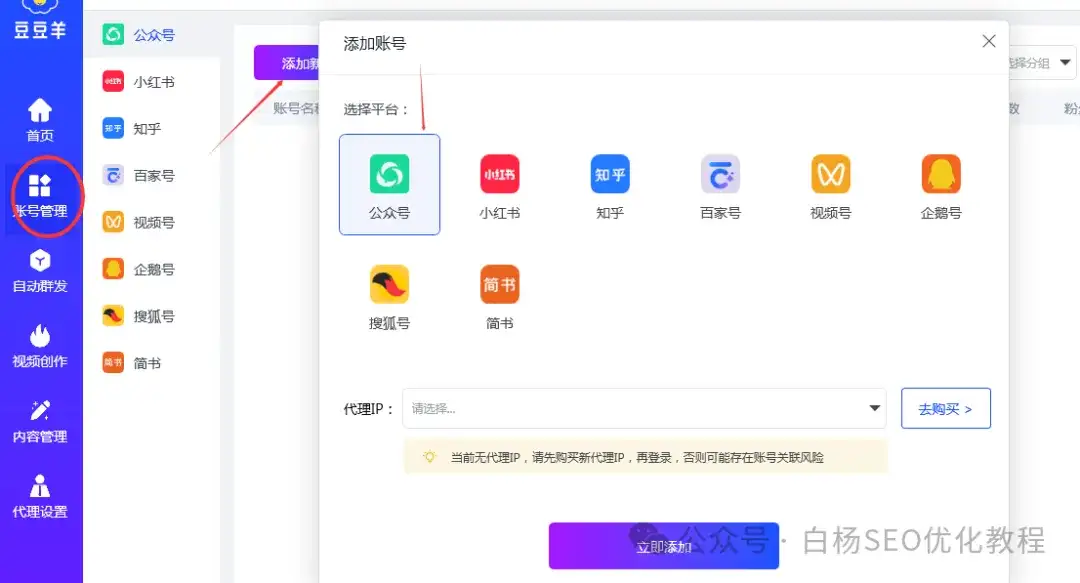Image resolution: width=1080 pixels, height=583 pixels.
Task: Click the 豆豆羊 logo at top left
Action: pos(40,19)
